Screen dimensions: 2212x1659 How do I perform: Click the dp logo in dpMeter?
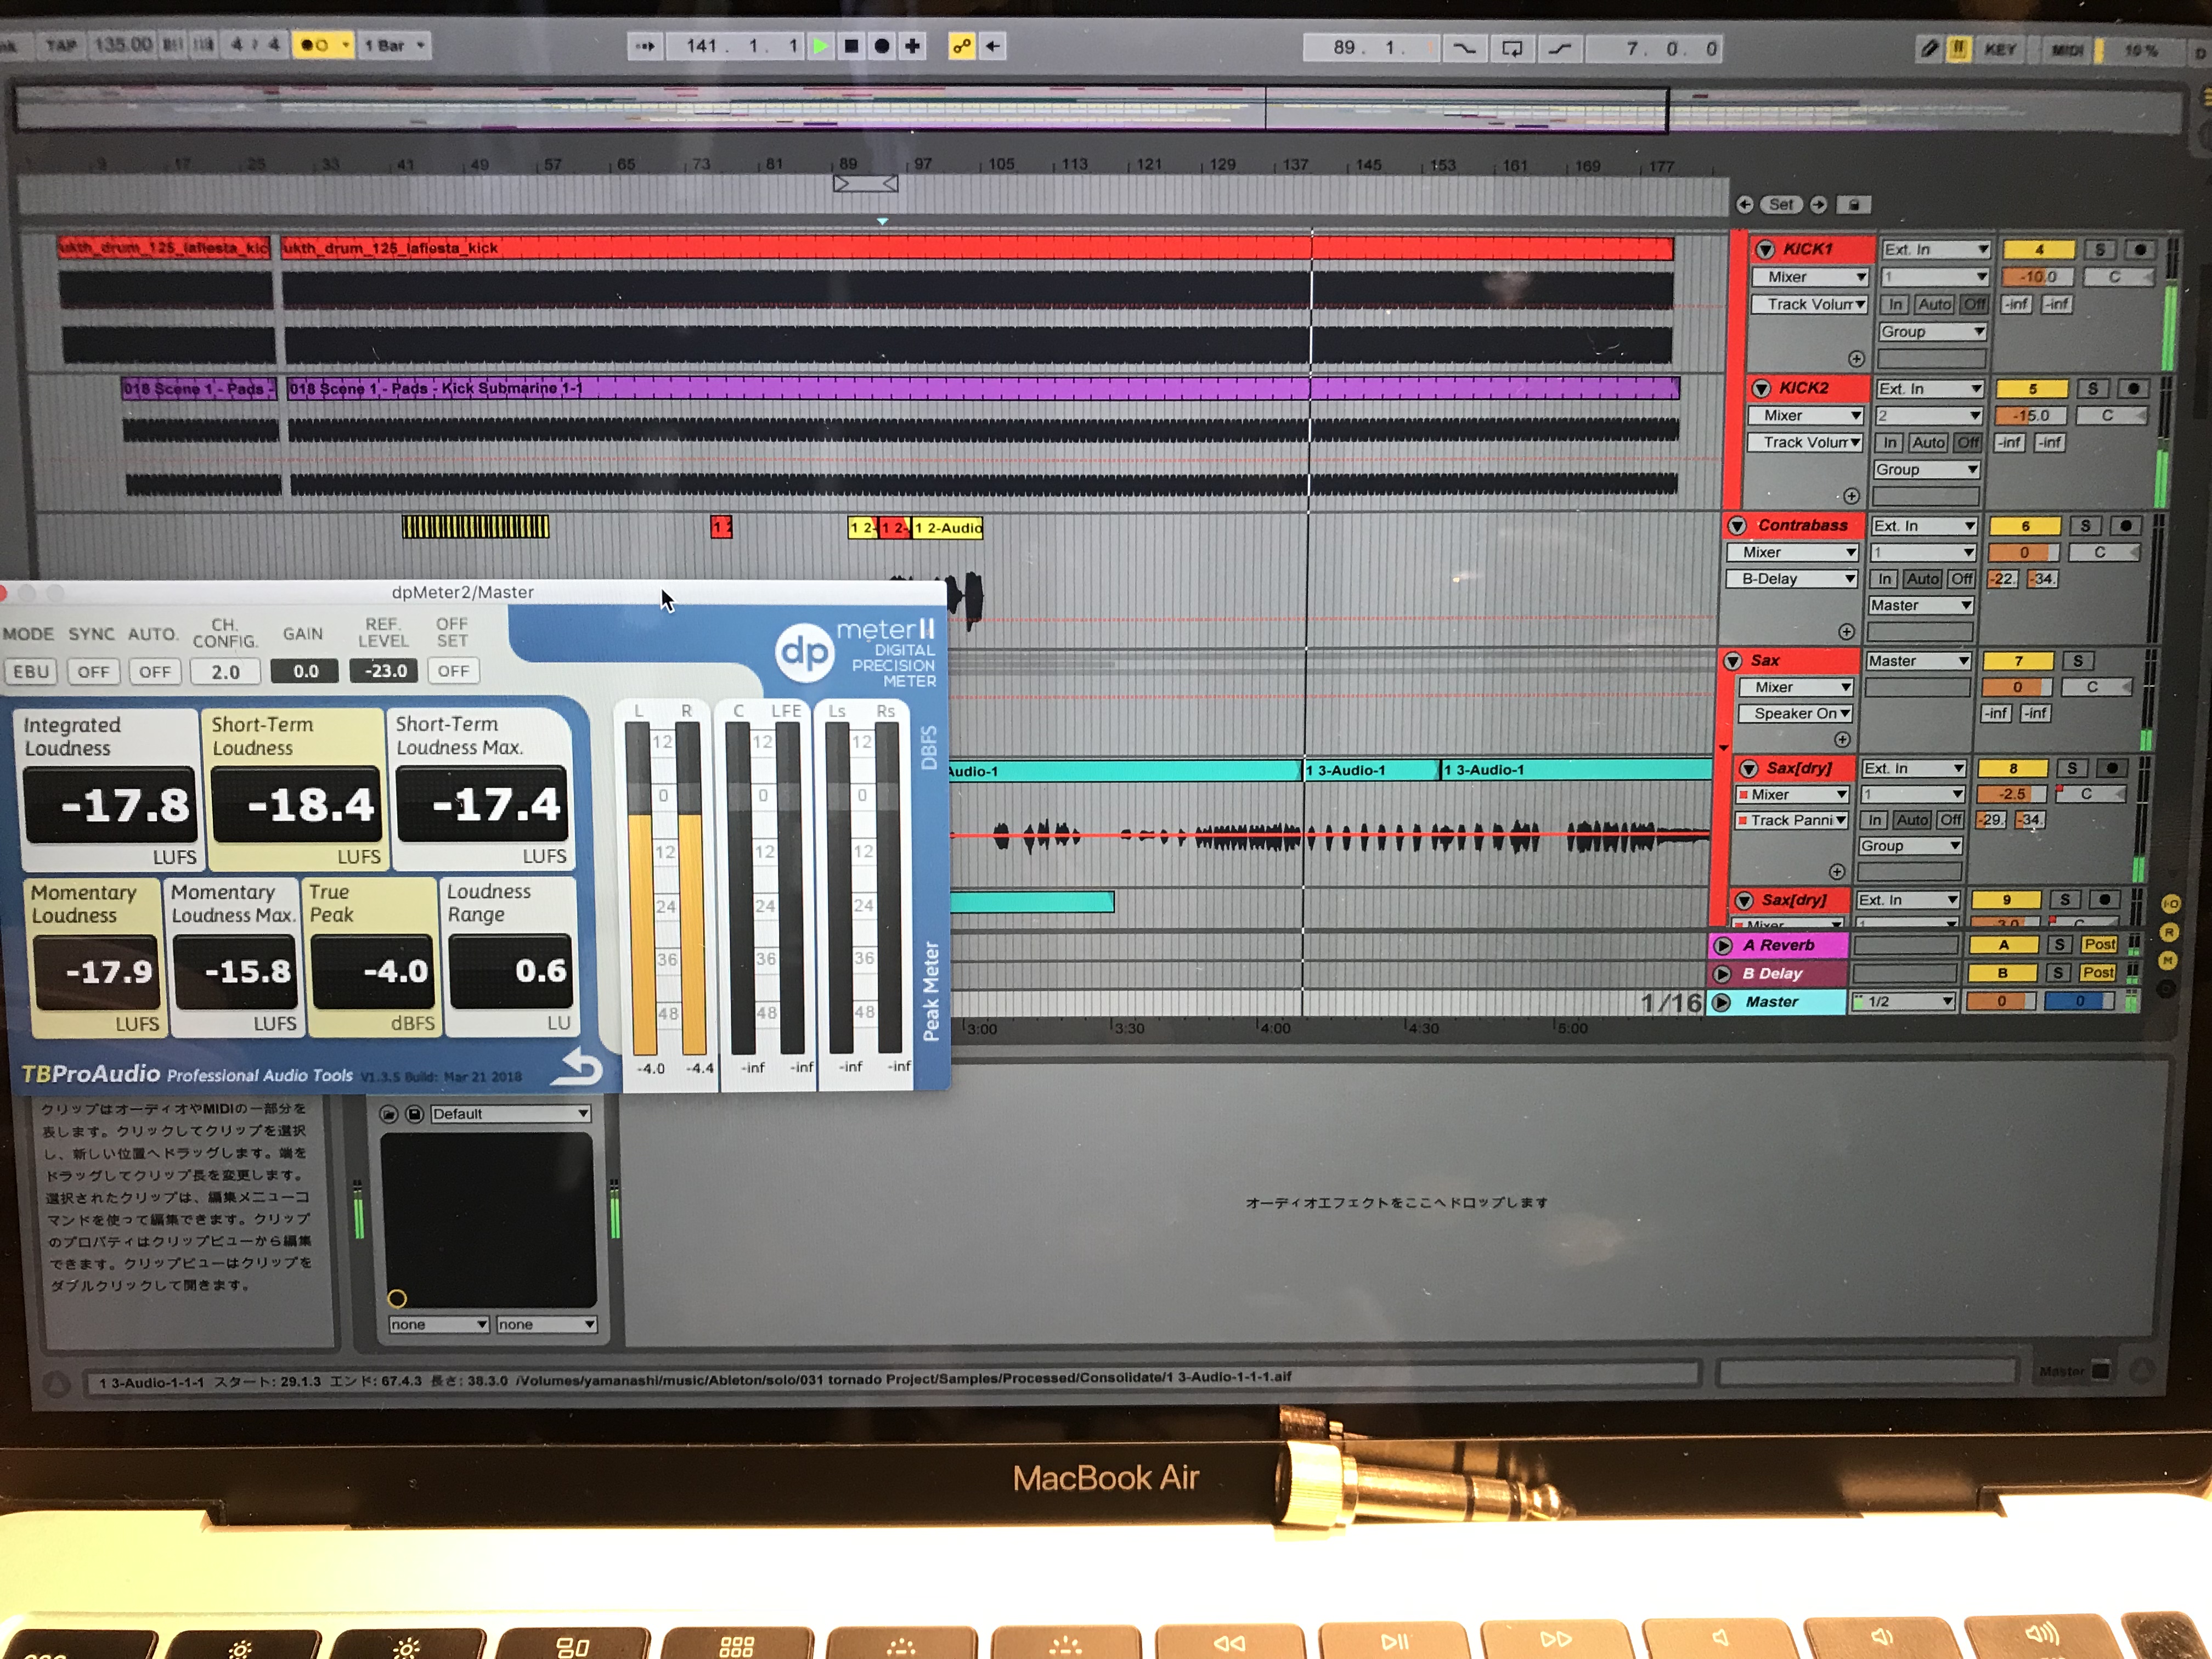pos(805,653)
